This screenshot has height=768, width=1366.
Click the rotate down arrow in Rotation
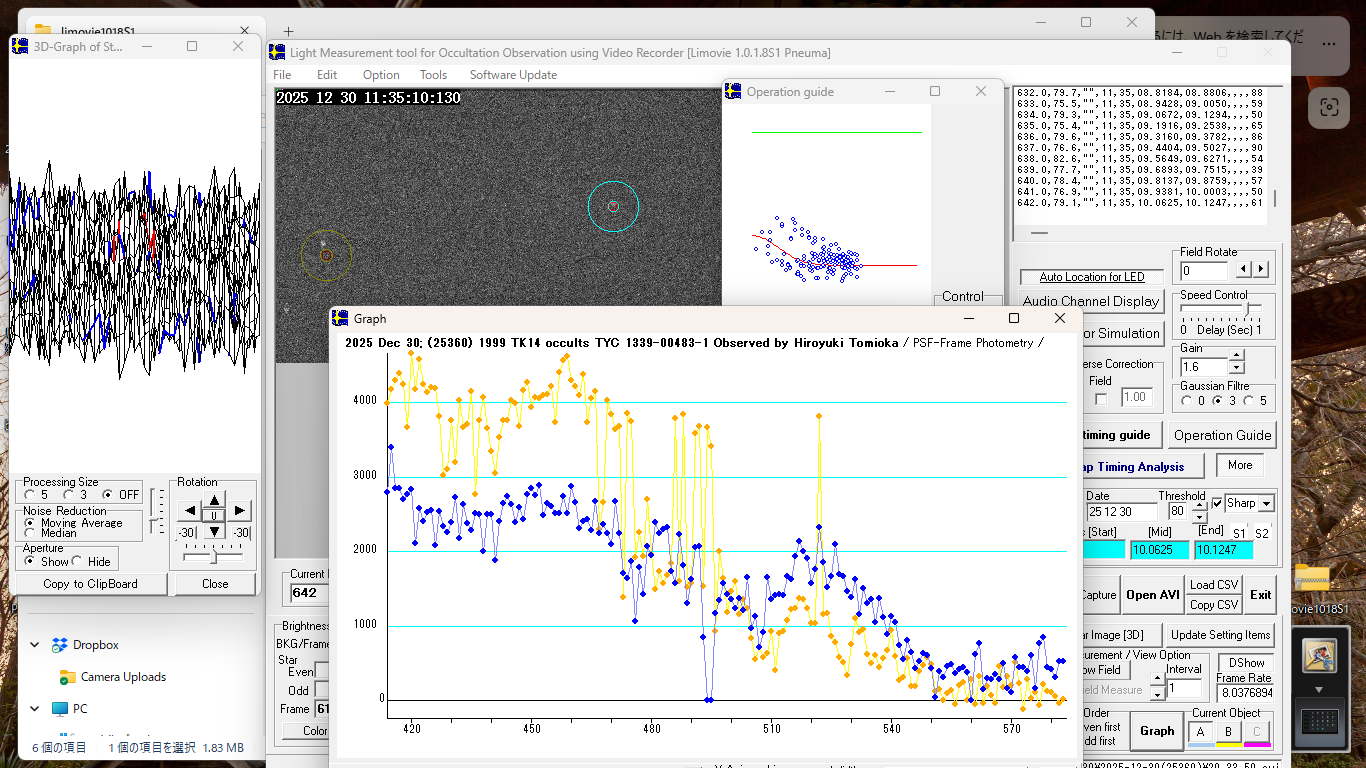point(215,531)
